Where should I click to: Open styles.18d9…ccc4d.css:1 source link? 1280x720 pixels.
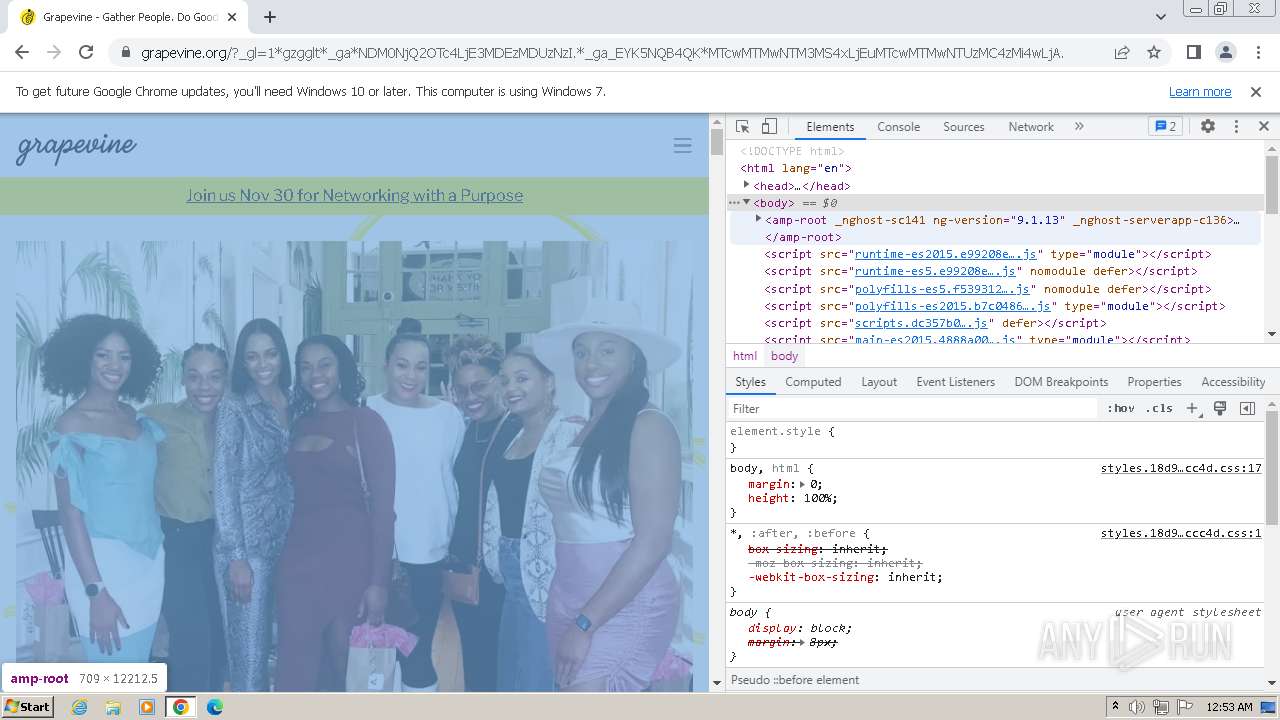click(x=1181, y=533)
